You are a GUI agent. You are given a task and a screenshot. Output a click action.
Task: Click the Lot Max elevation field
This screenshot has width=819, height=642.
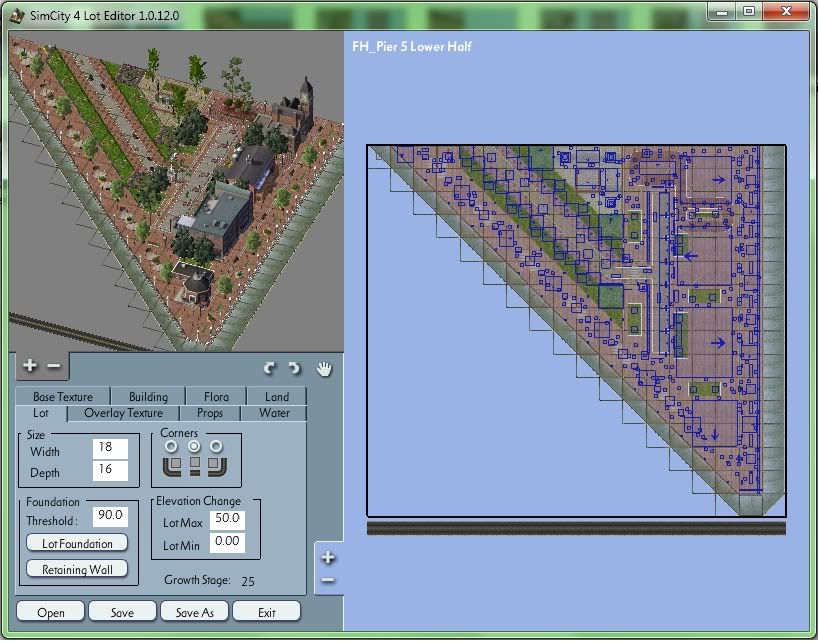click(227, 519)
